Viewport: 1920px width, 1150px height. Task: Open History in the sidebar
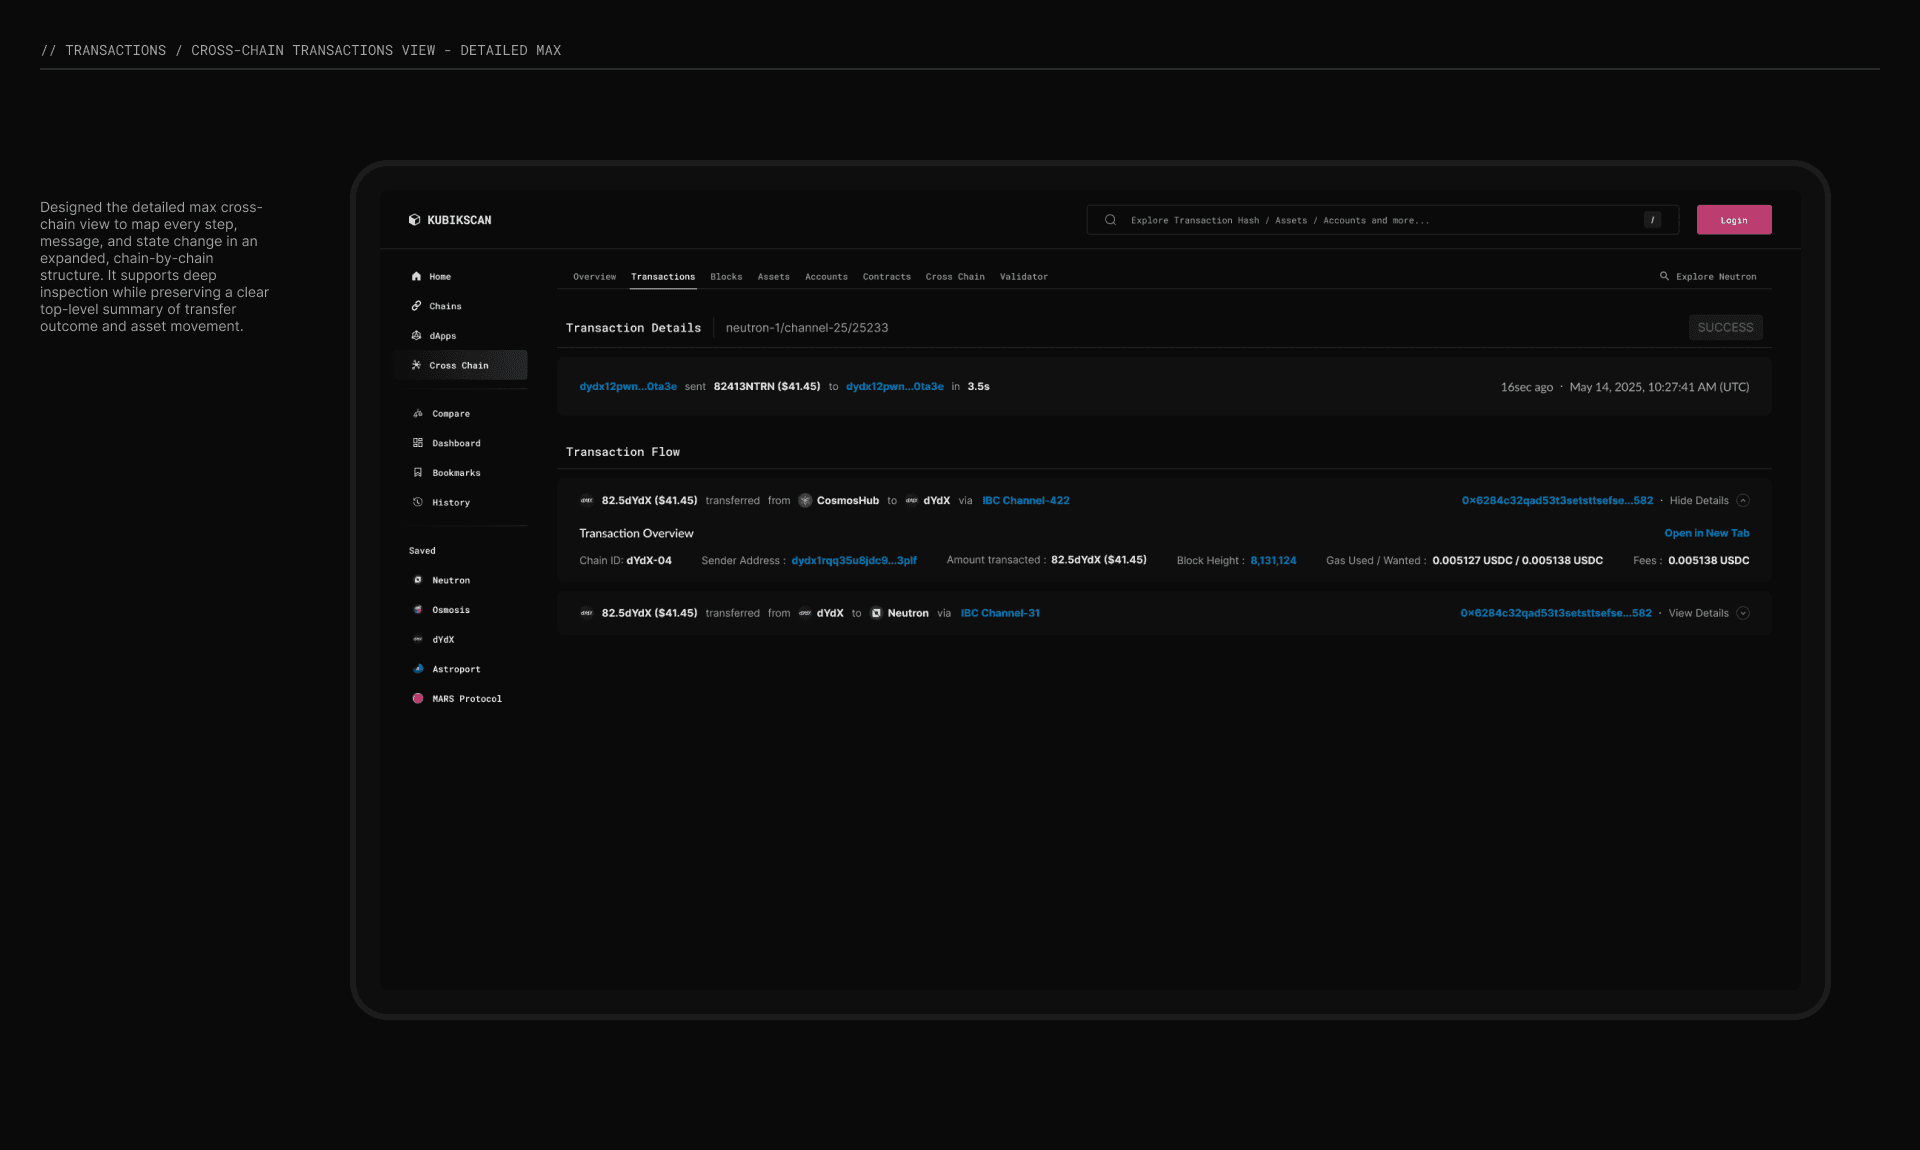(450, 503)
